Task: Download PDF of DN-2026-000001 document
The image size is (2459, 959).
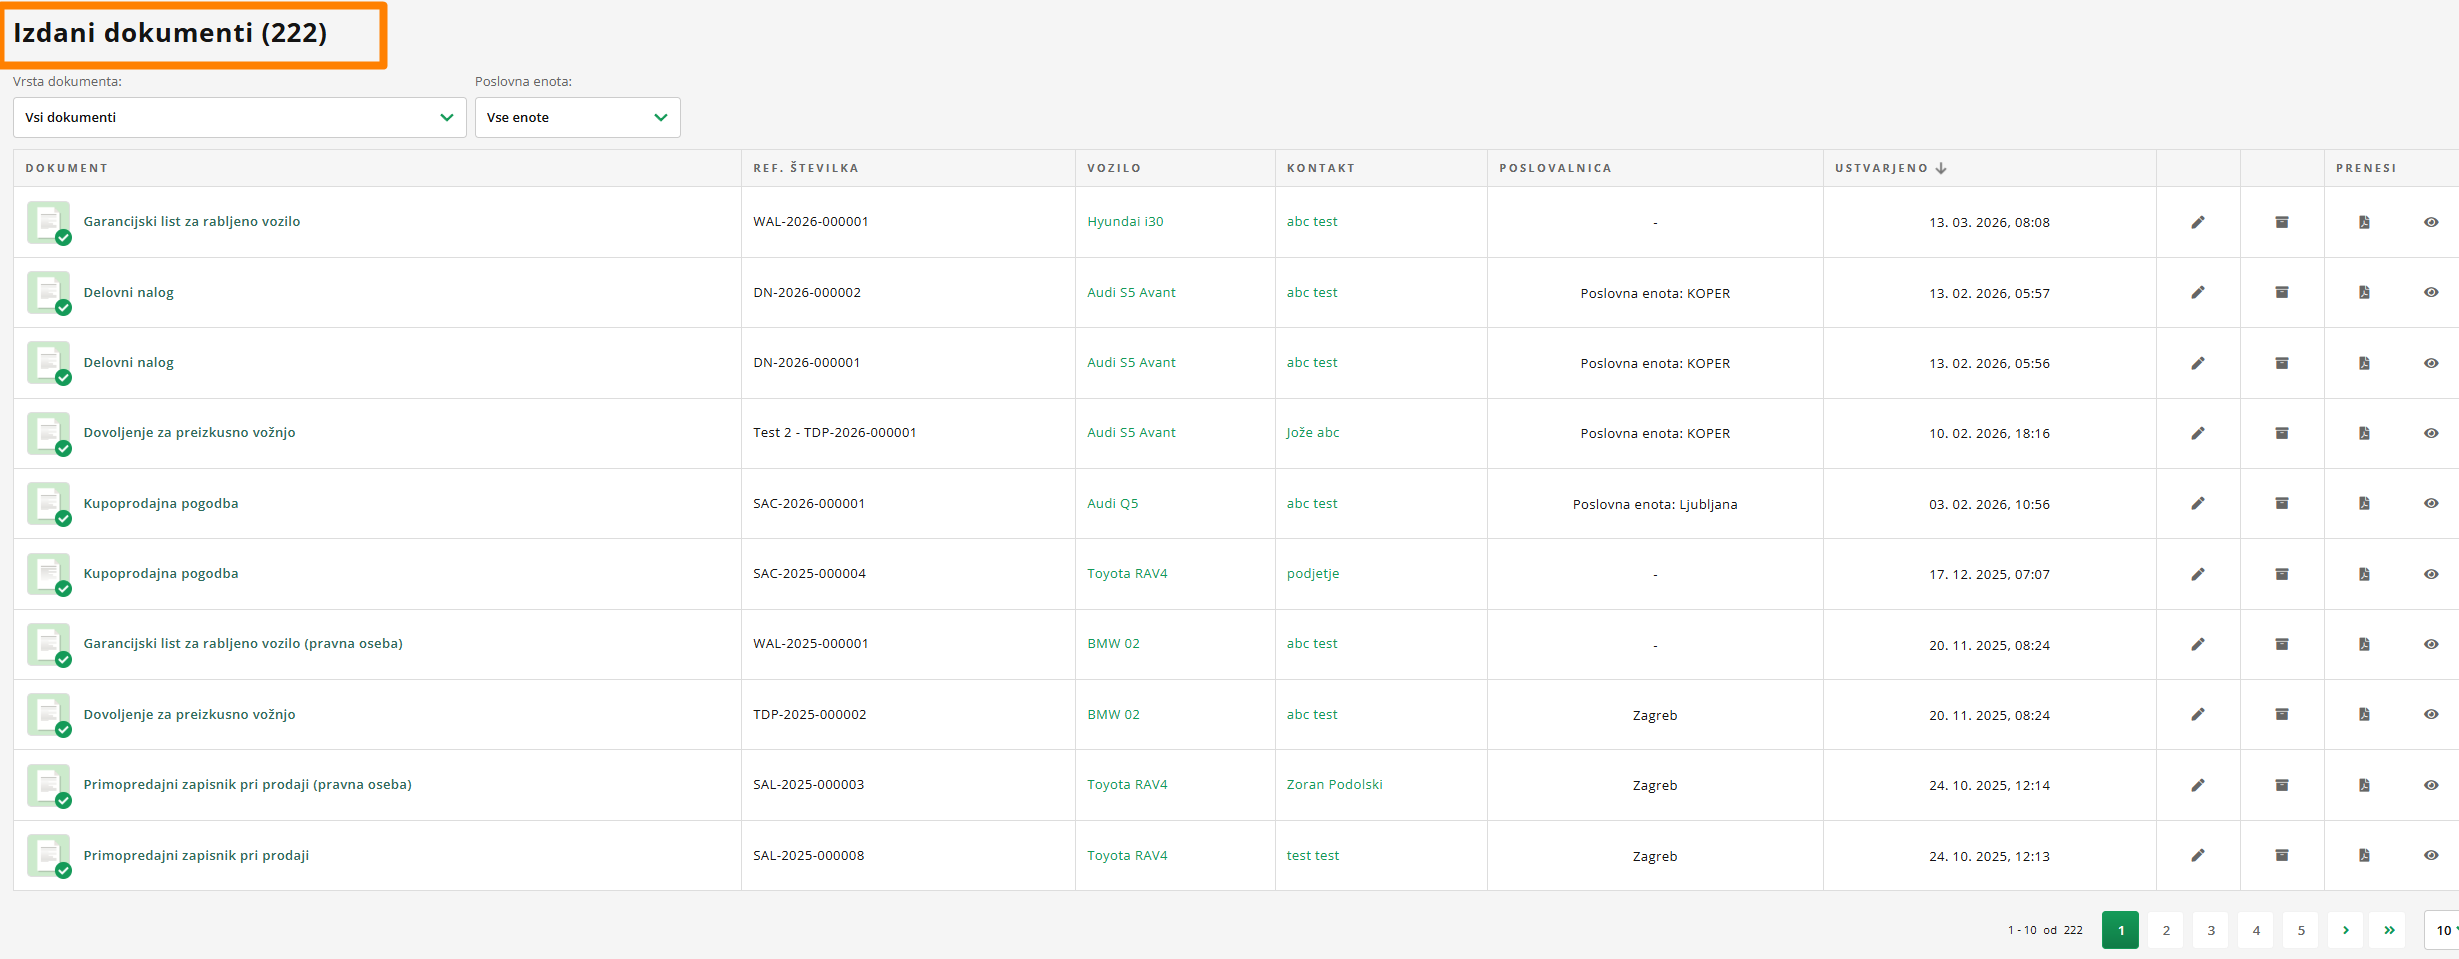Action: [2363, 363]
